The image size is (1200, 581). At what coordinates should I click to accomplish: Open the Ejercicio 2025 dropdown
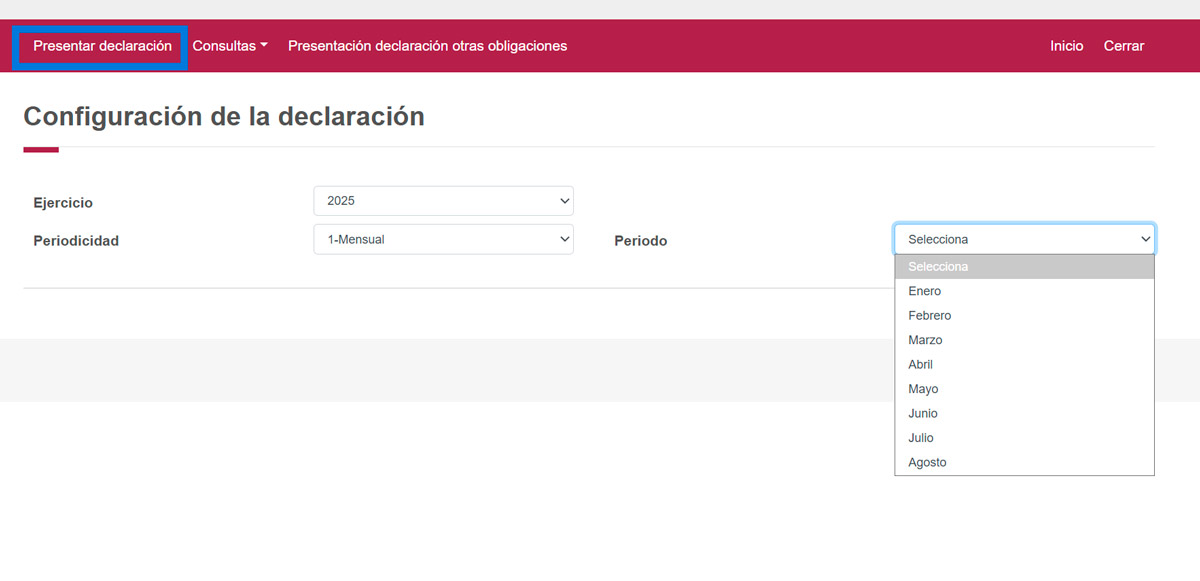pyautogui.click(x=443, y=201)
